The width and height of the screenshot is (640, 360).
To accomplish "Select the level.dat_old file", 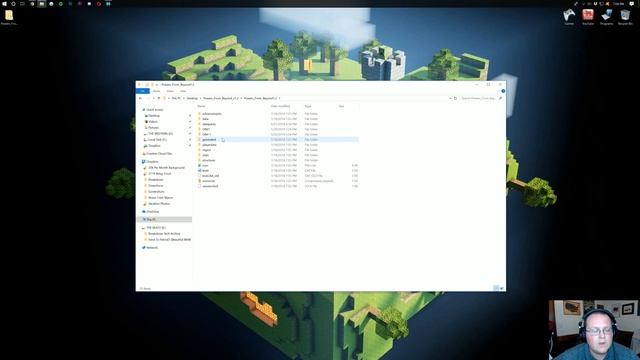I will [x=210, y=176].
